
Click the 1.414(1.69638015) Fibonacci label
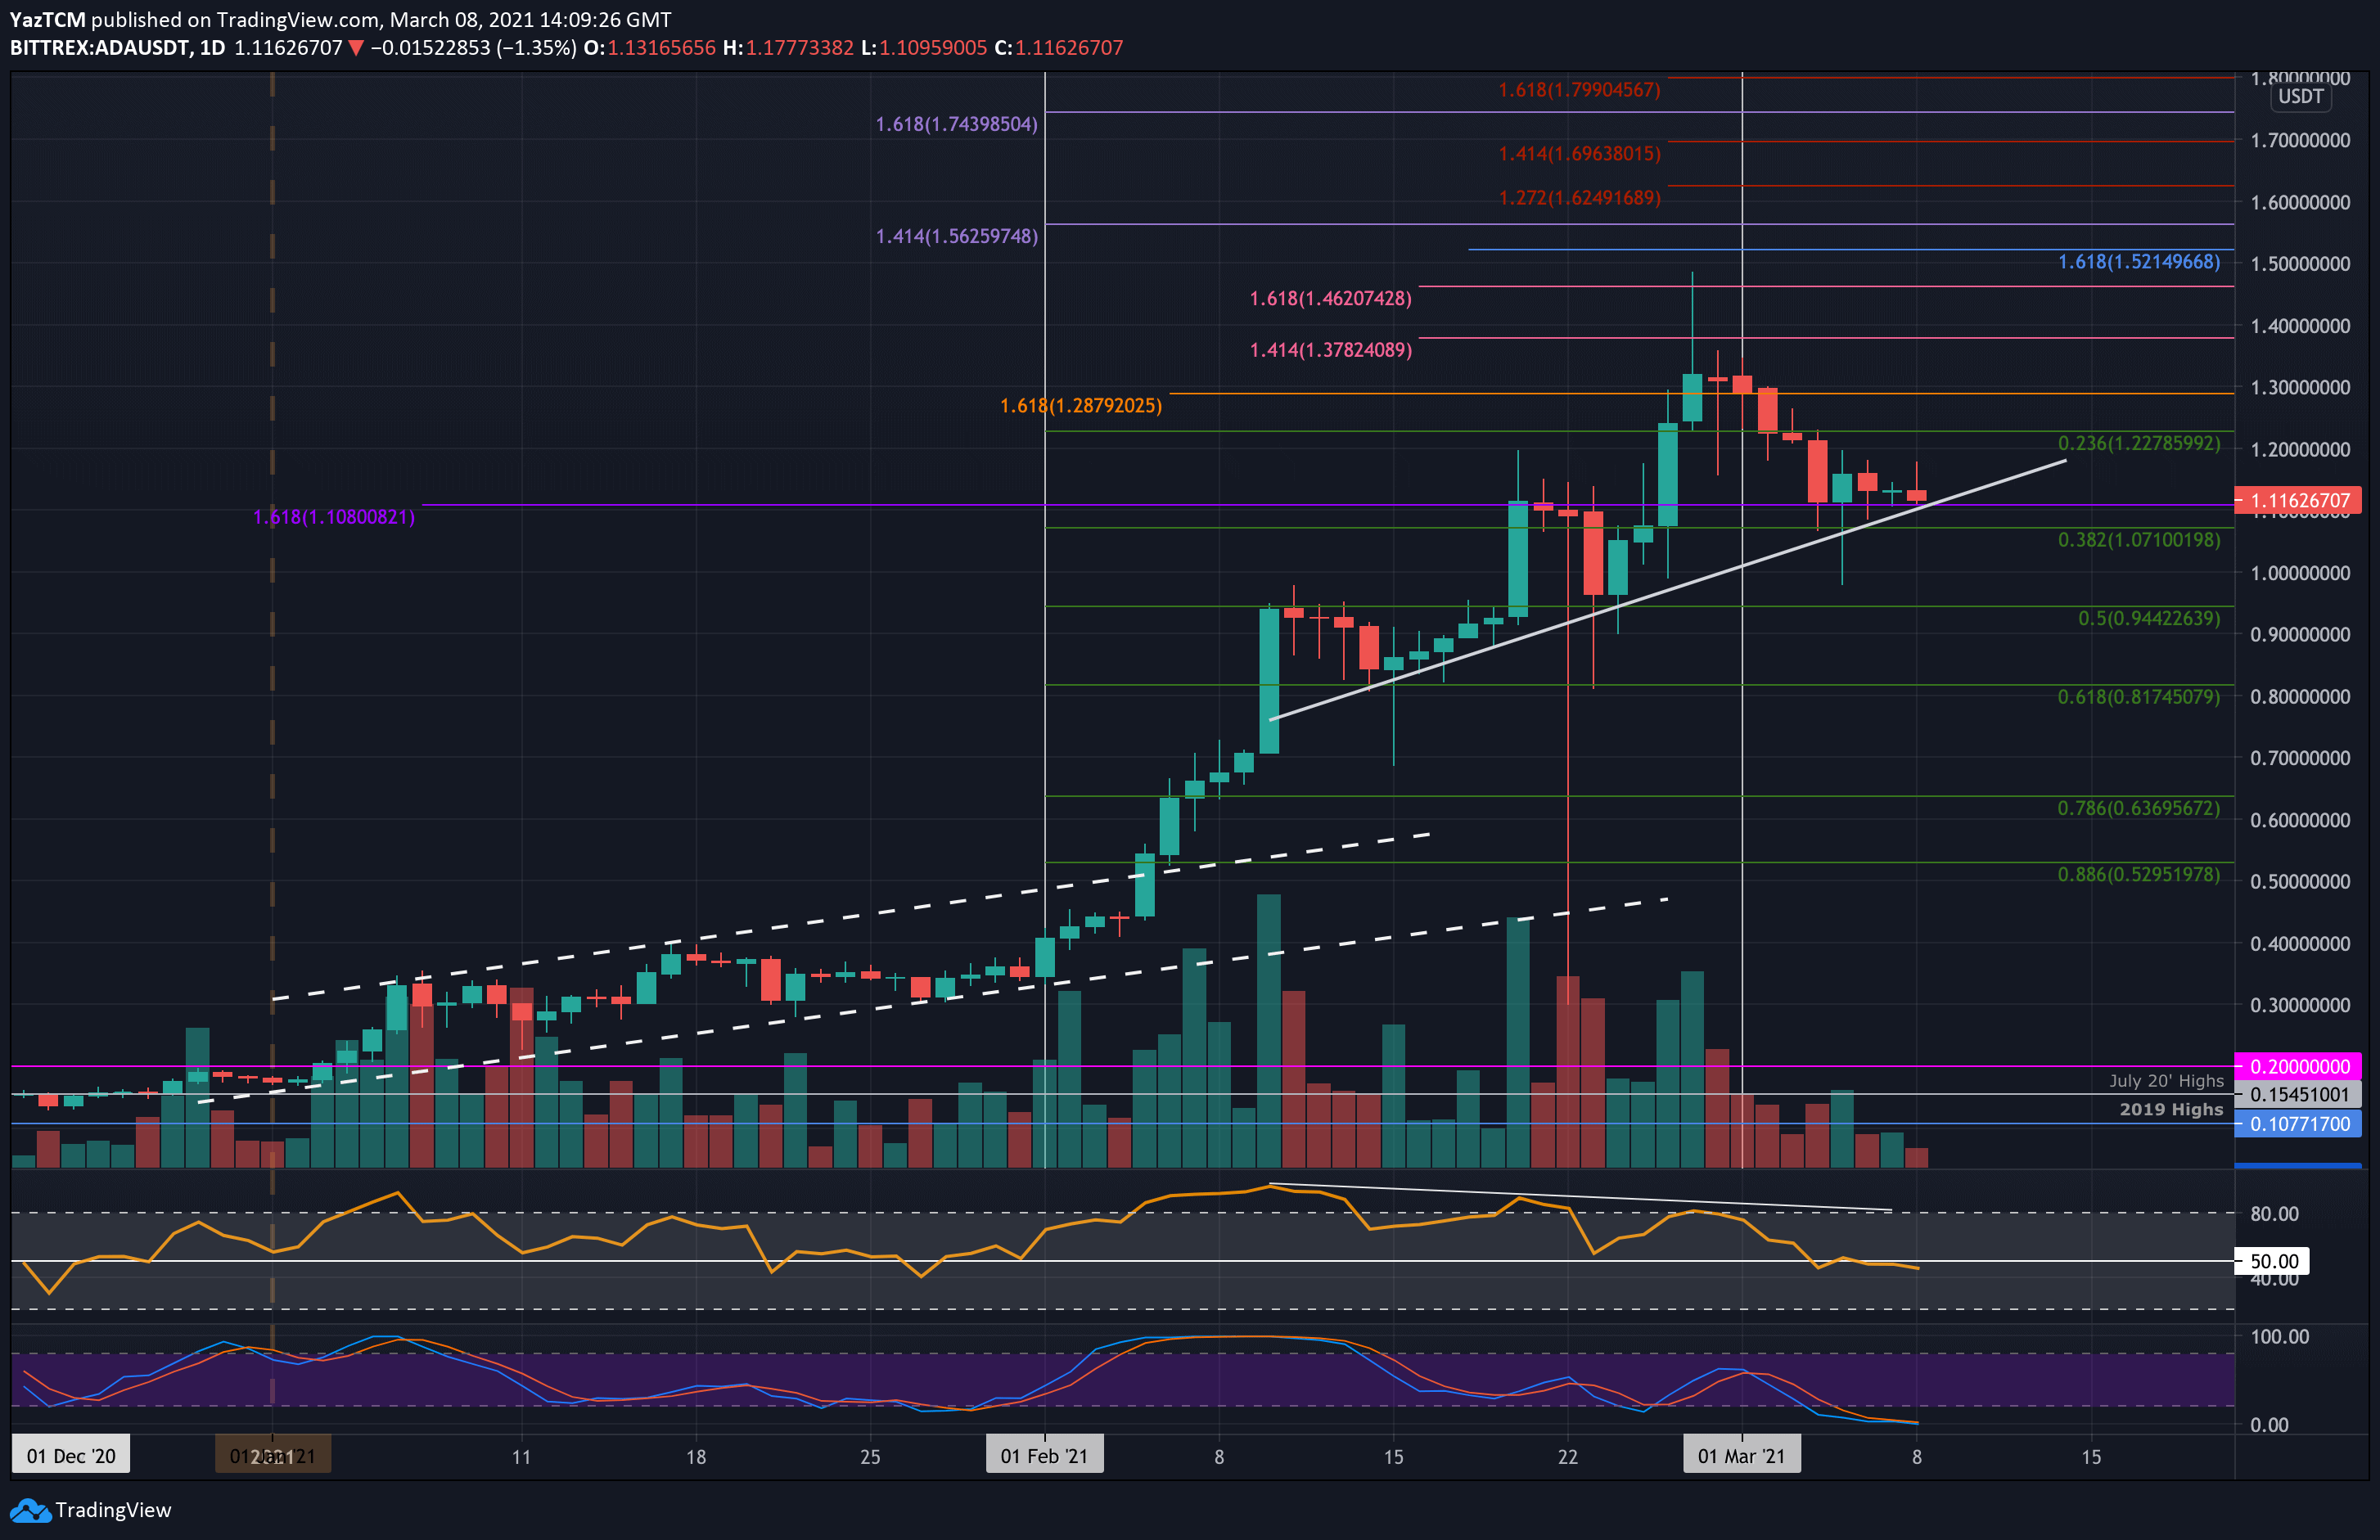click(x=1579, y=154)
